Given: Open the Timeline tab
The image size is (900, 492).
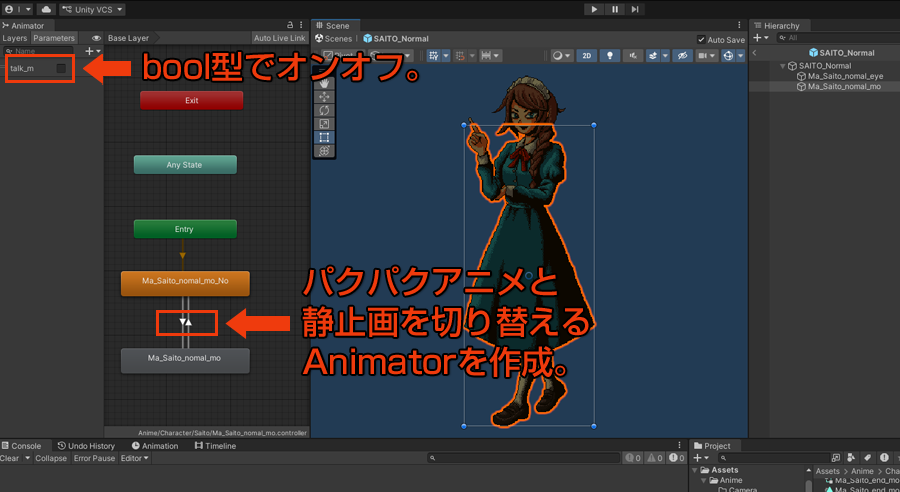Looking at the screenshot, I should click(215, 446).
